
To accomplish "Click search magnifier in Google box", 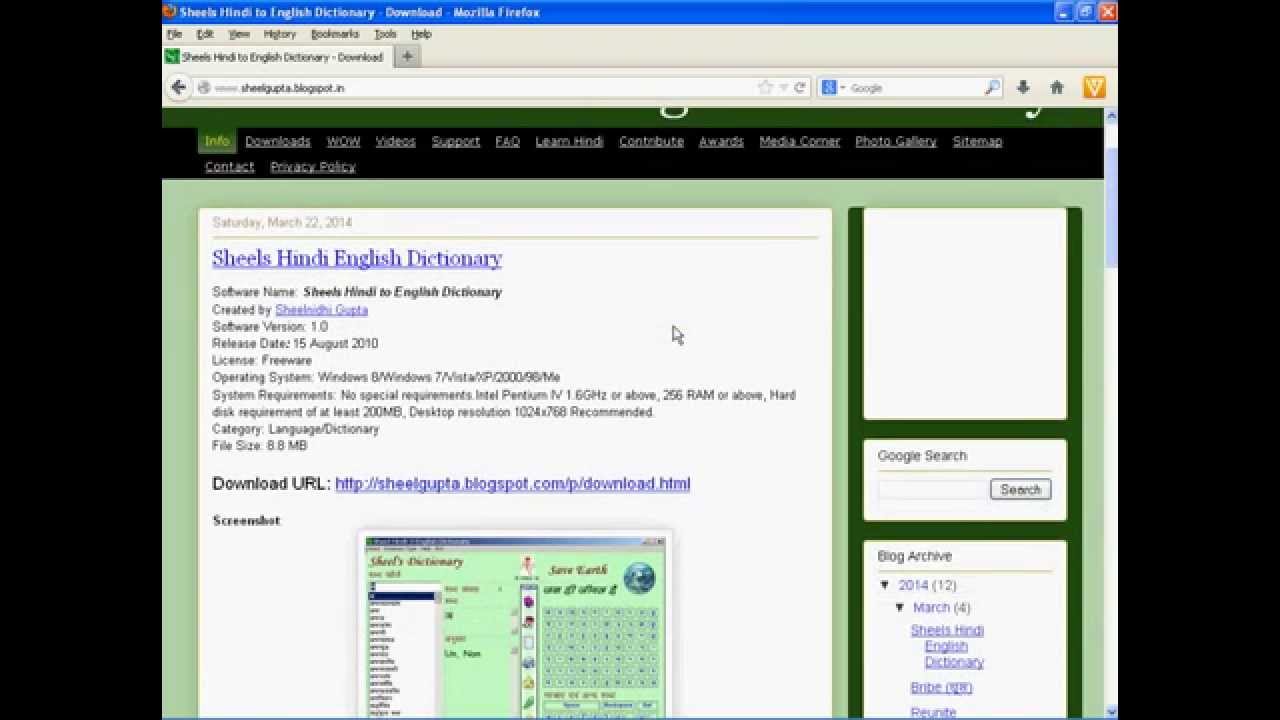I will point(992,87).
